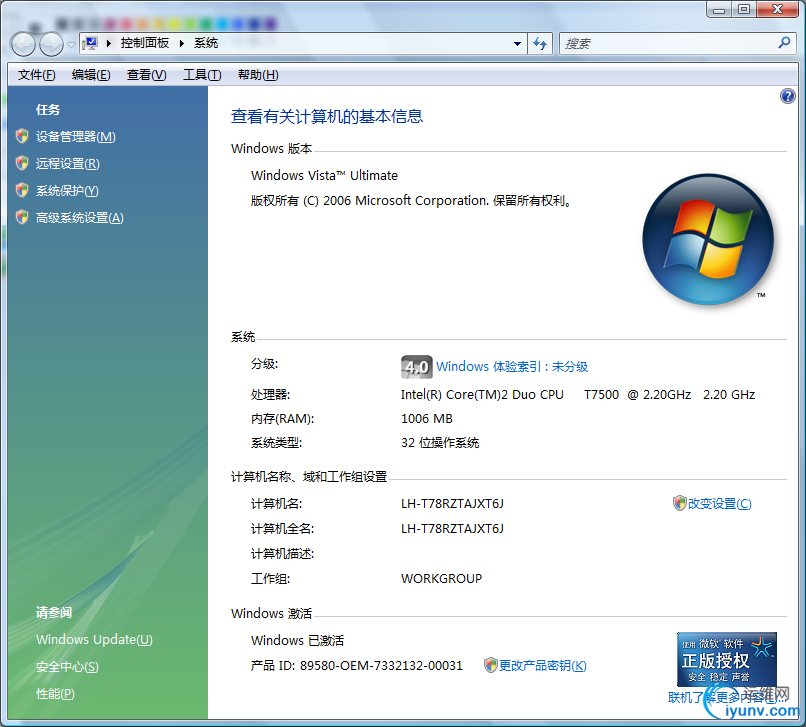Select the 32 位操作系统 system type text
The image size is (806, 727).
tap(440, 443)
